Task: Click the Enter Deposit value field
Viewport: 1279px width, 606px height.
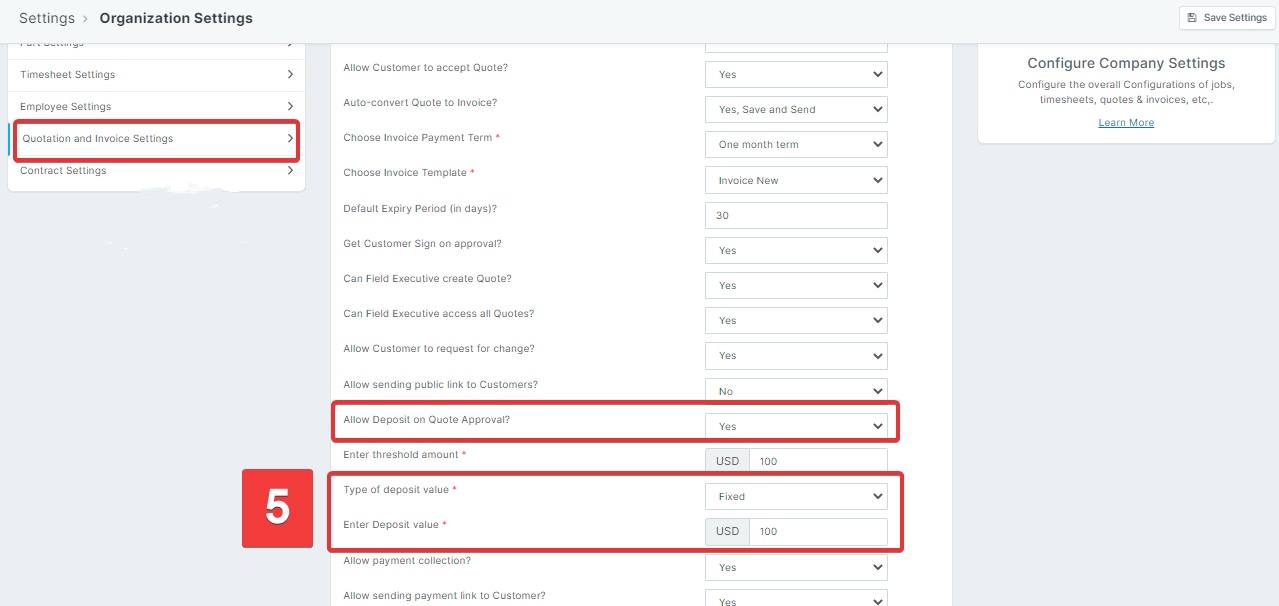Action: pos(817,532)
